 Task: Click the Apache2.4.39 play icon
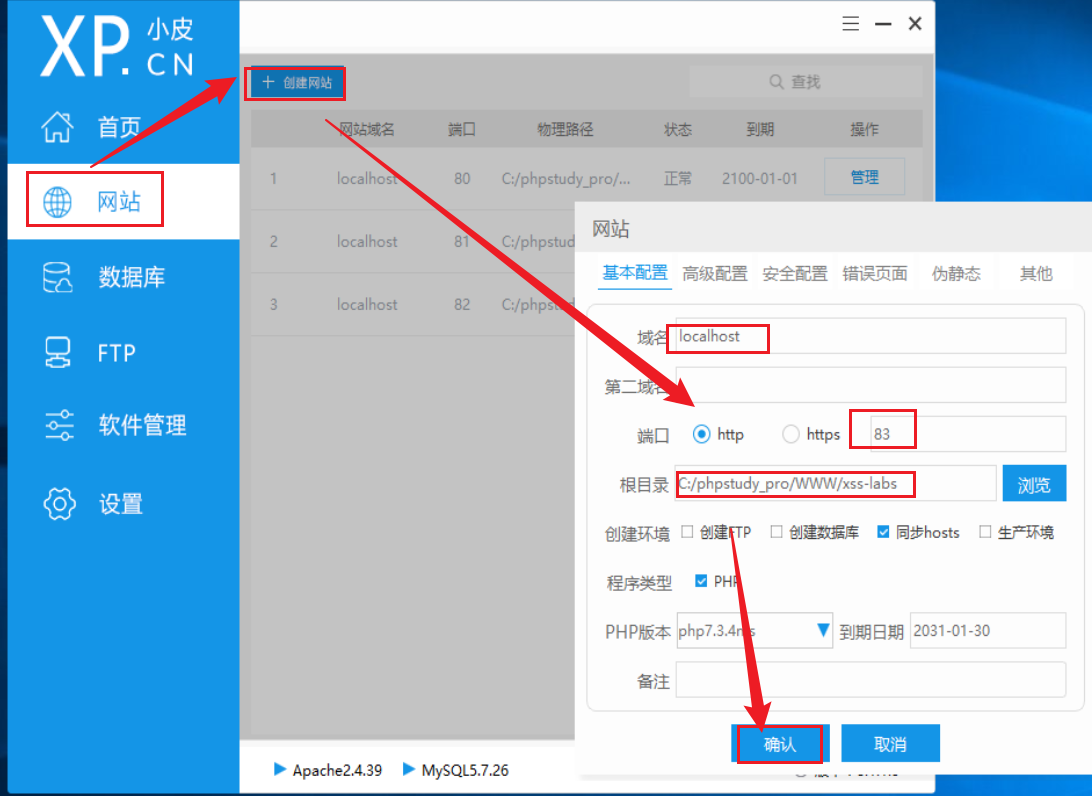(280, 769)
